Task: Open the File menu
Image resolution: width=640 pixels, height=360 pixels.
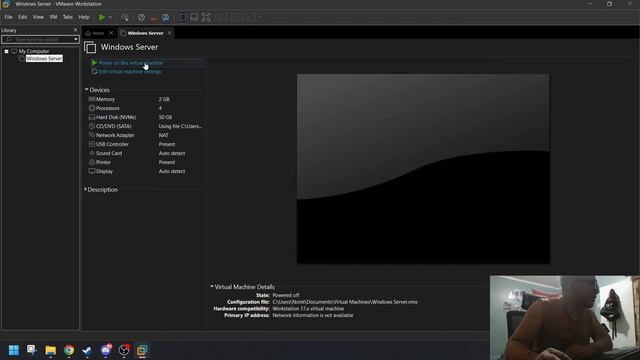Action: 8,17
